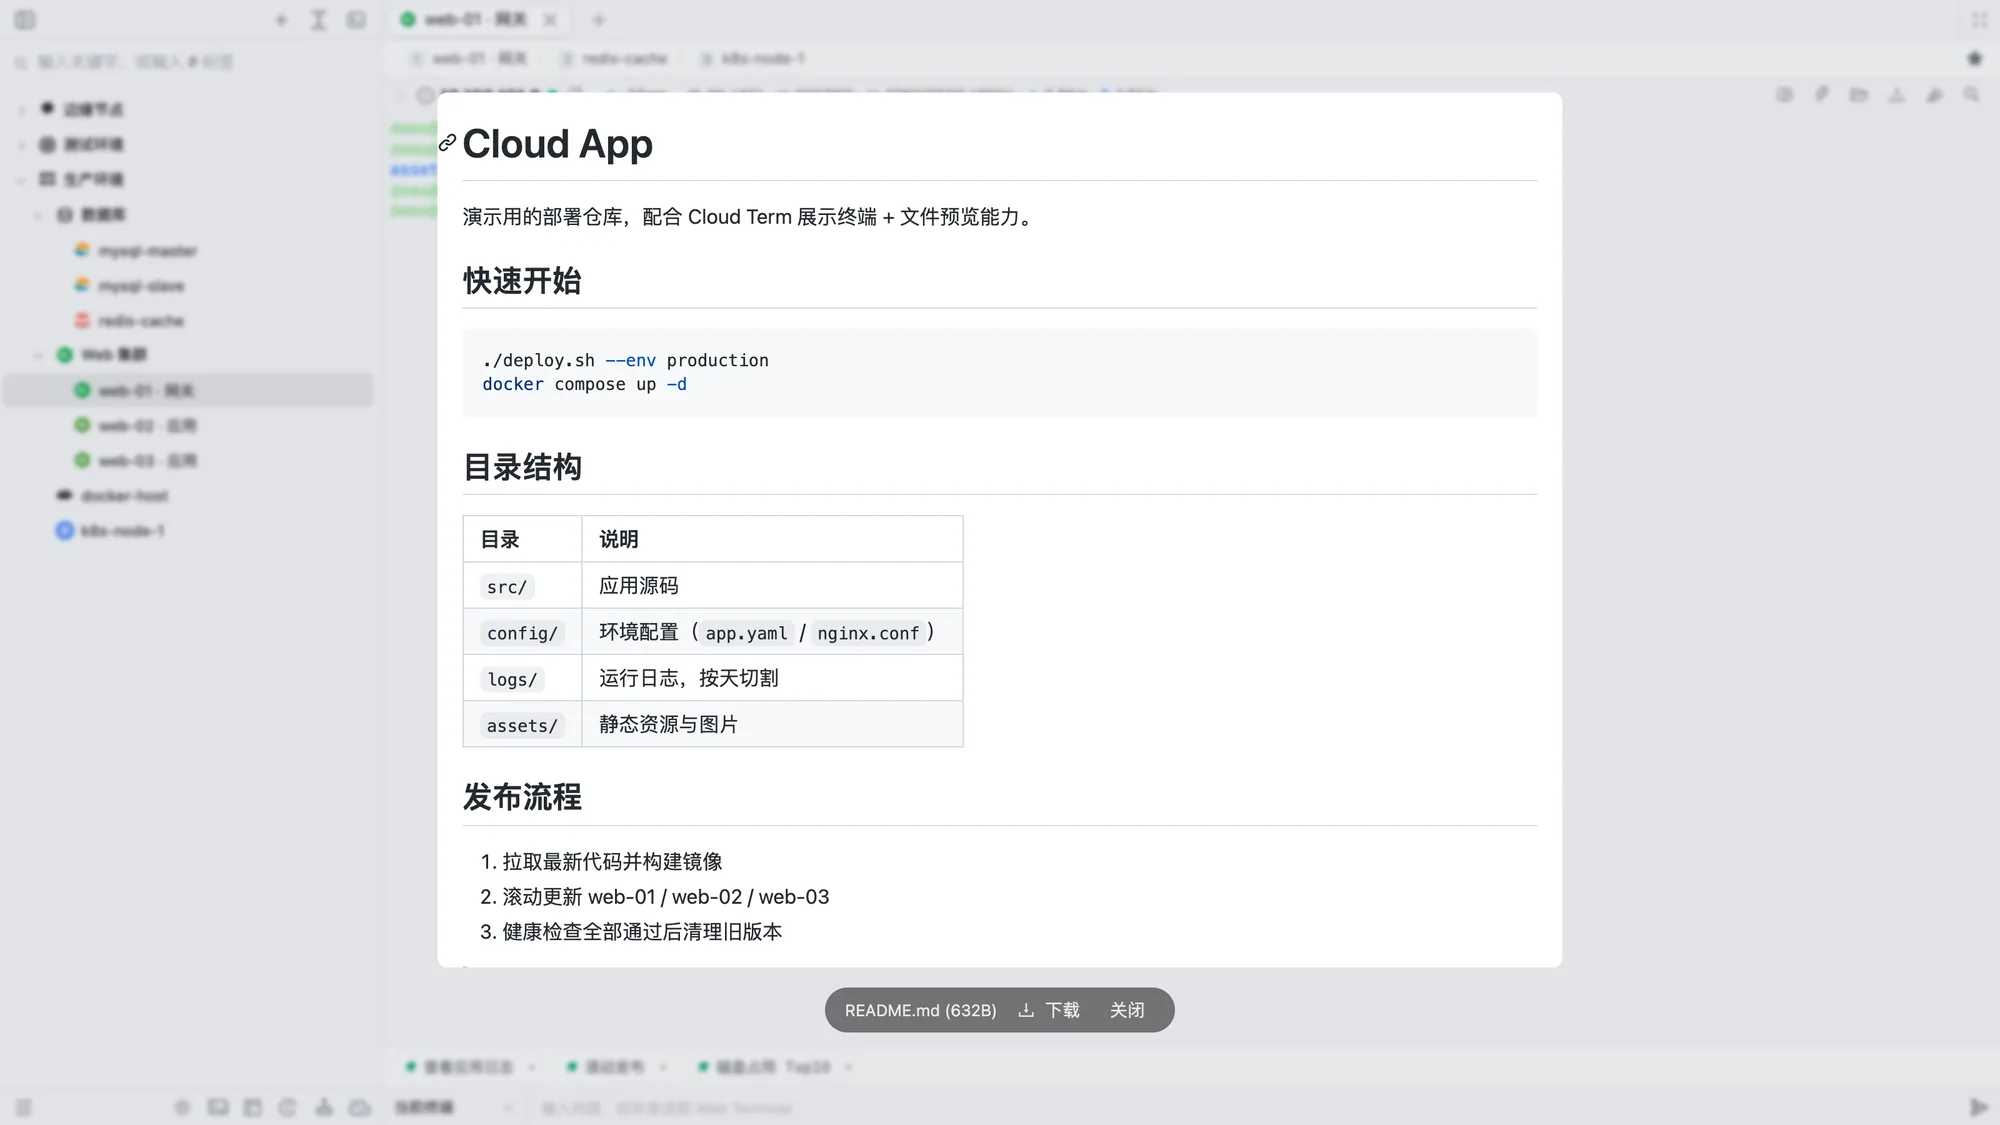This screenshot has width=2000, height=1125.
Task: Switch to the redis-cache sub-tab
Action: click(x=614, y=59)
